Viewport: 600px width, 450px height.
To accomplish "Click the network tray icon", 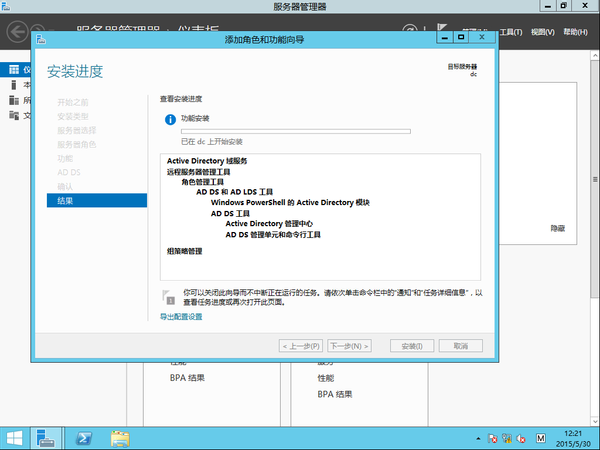I will (507, 439).
